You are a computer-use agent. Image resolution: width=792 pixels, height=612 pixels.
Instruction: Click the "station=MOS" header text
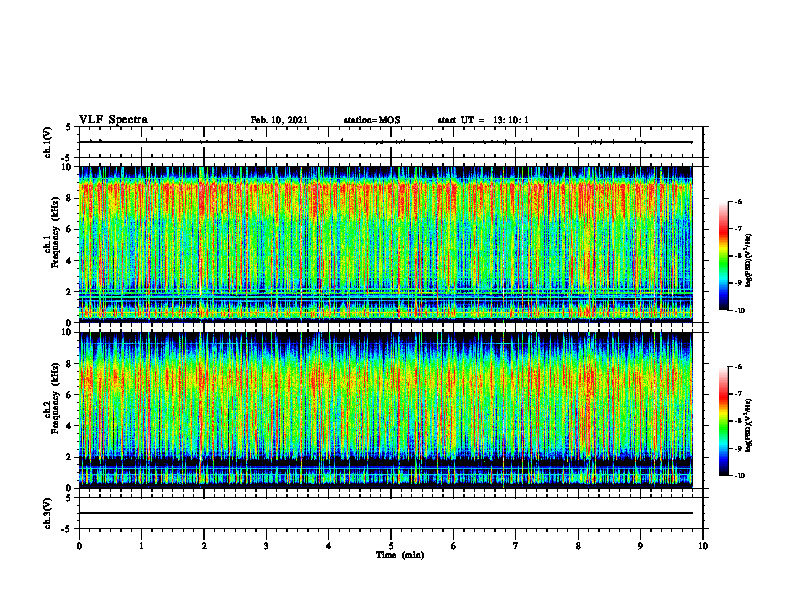point(372,120)
